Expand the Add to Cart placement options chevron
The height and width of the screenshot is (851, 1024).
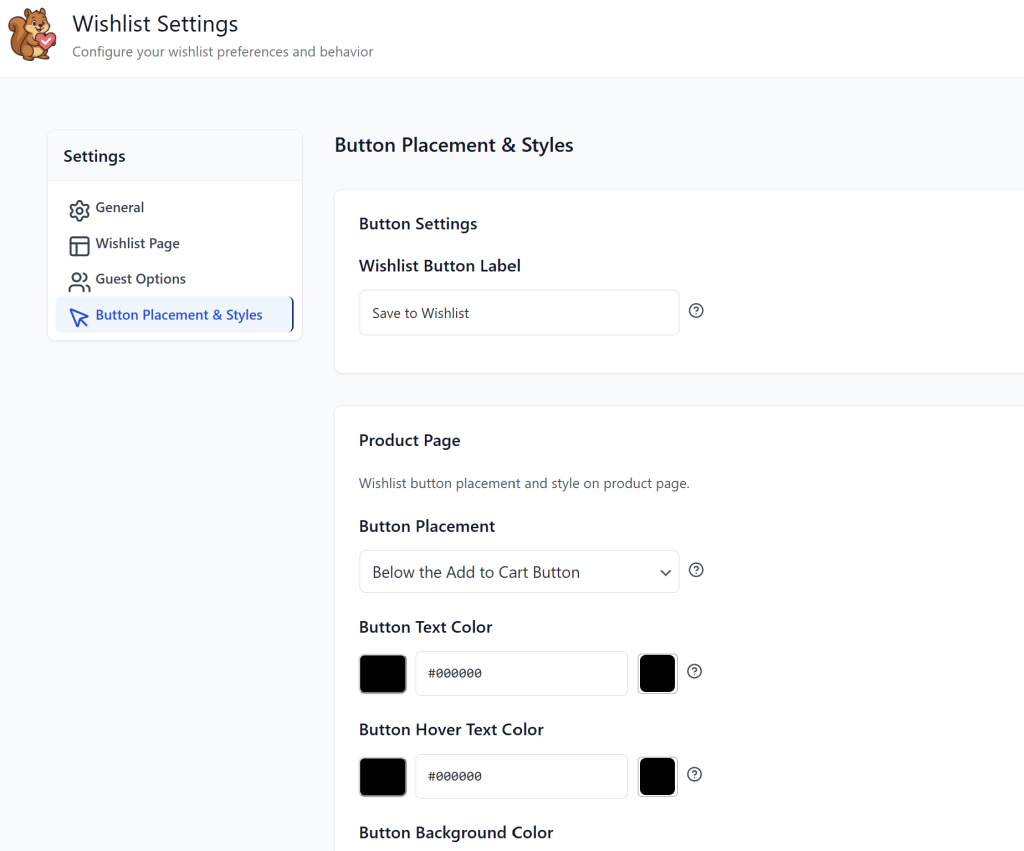coord(665,572)
